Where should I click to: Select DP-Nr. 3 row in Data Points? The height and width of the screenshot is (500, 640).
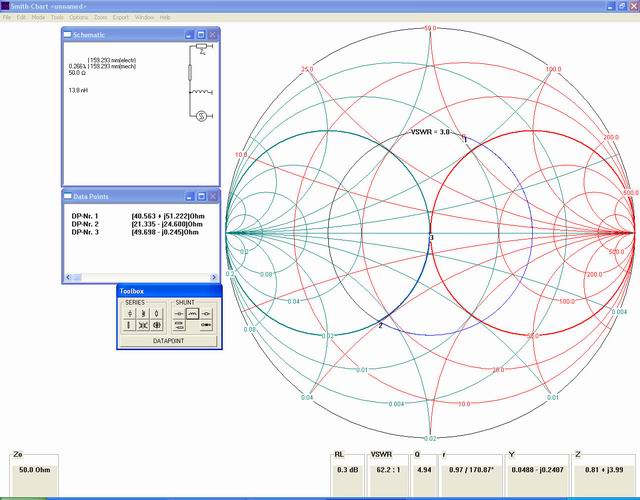tap(135, 232)
